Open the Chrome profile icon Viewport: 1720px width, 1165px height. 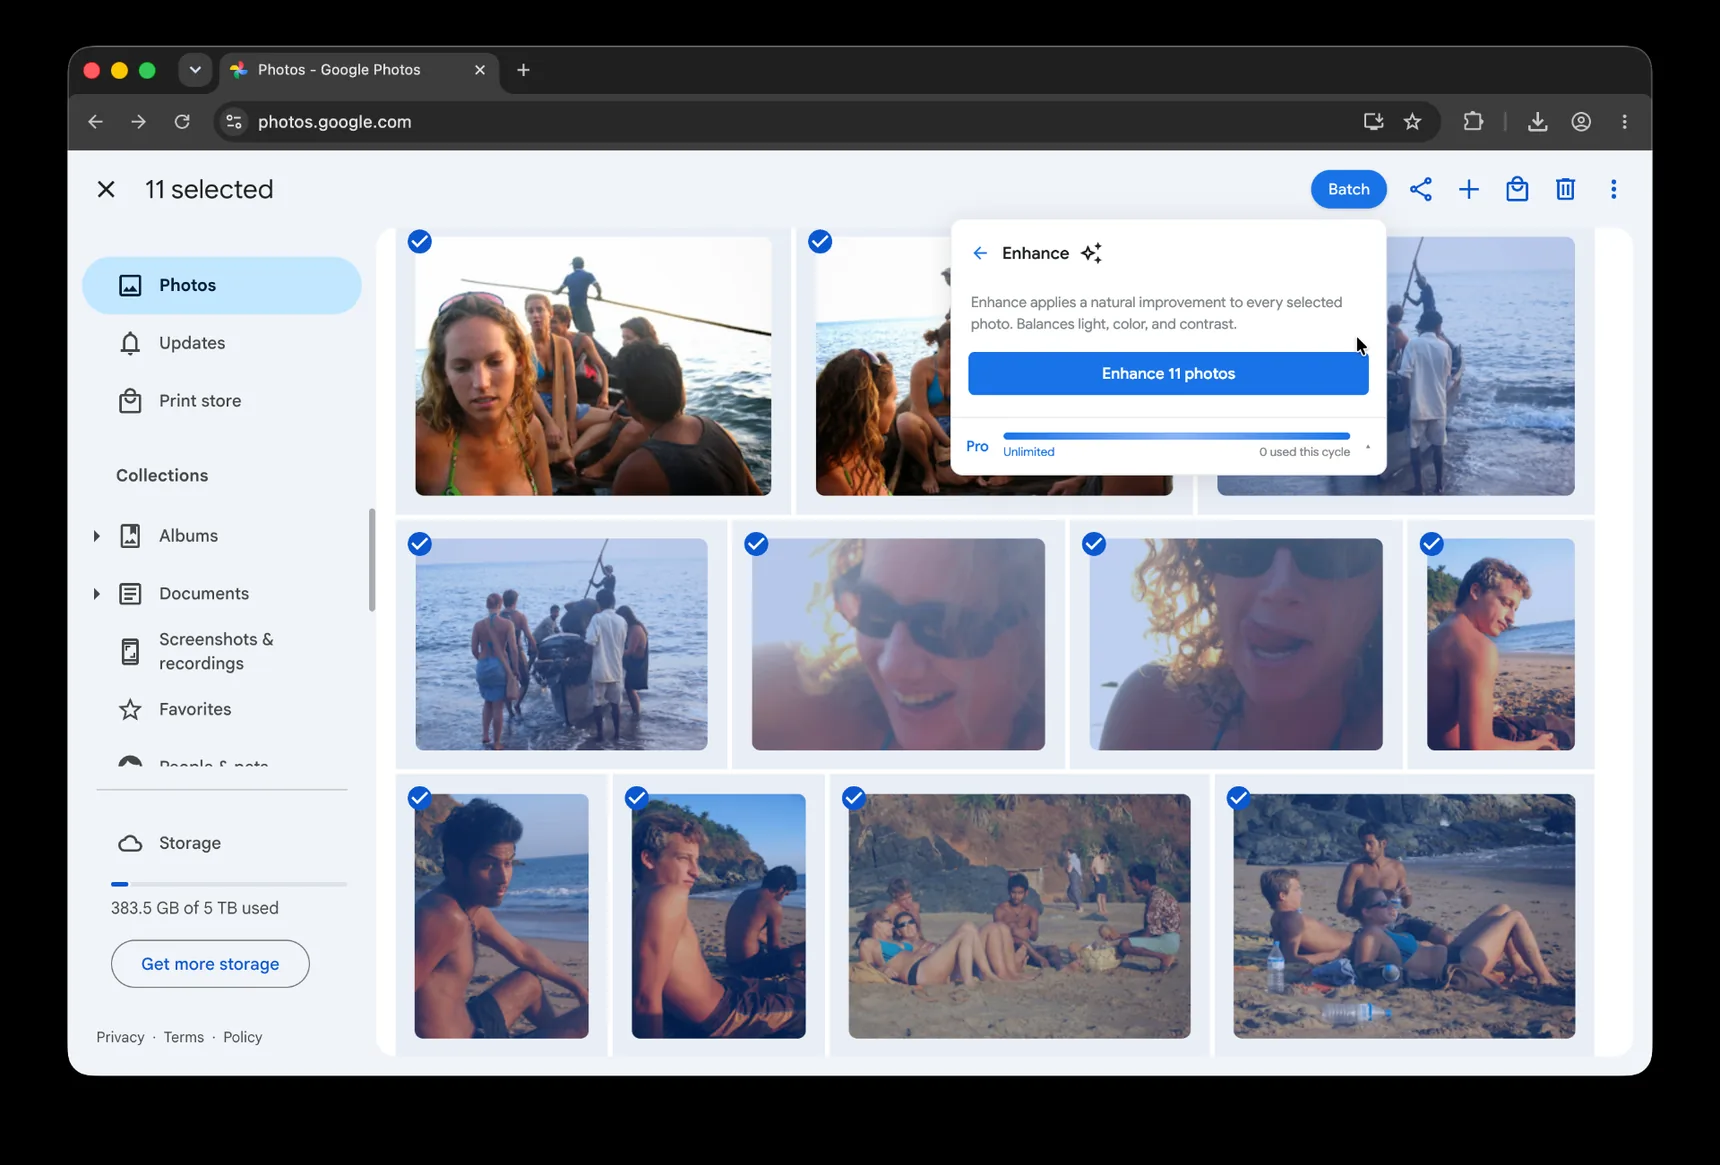(x=1581, y=121)
